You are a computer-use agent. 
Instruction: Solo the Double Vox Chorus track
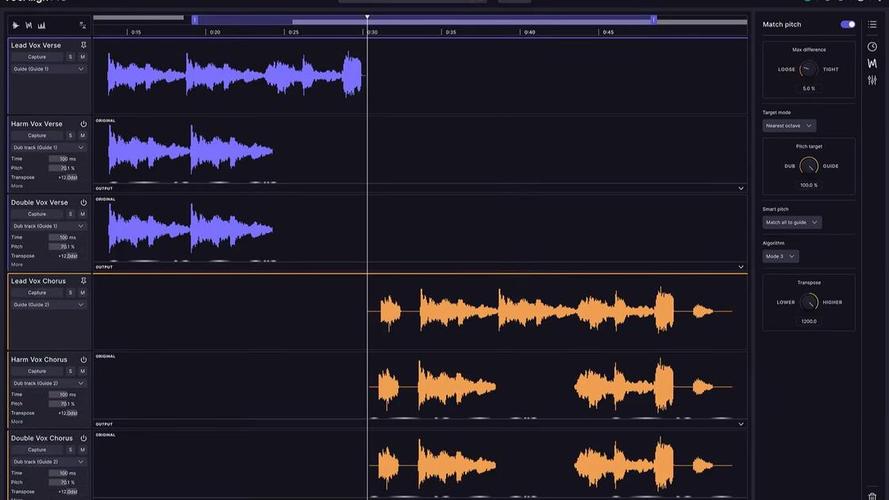pos(70,450)
